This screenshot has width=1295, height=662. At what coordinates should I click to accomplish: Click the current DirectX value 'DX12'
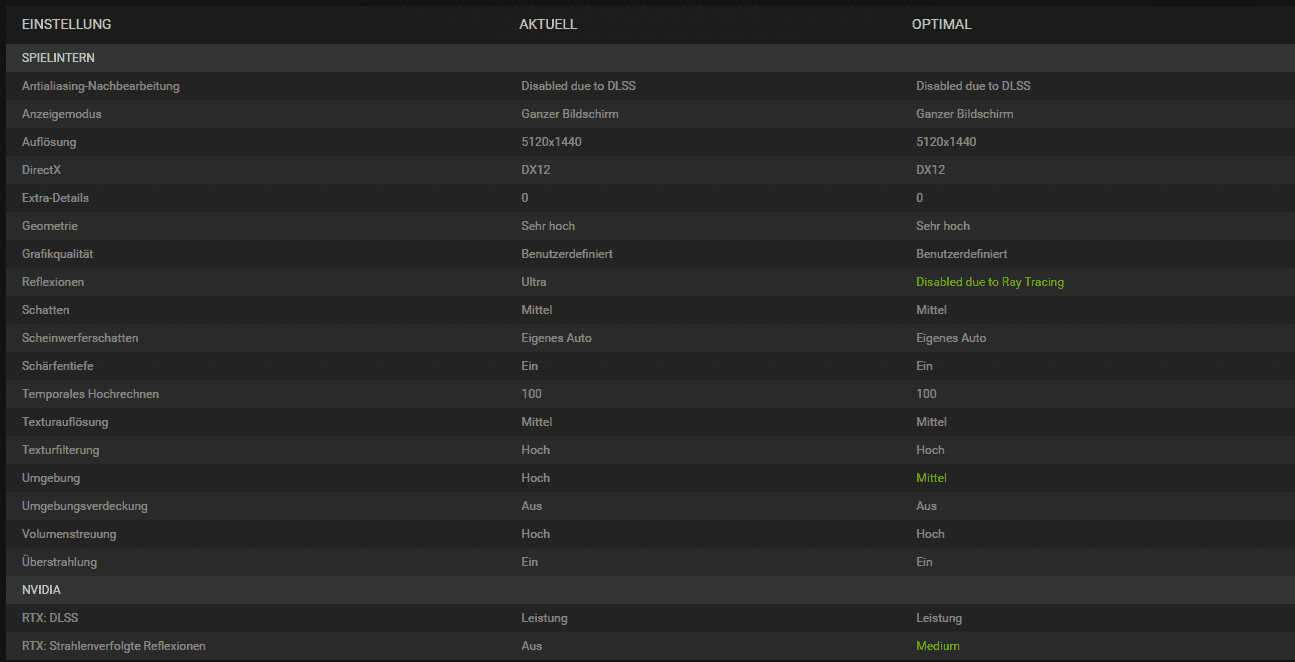[535, 170]
